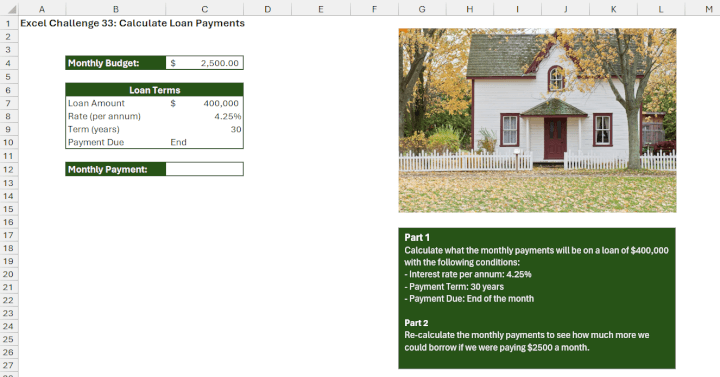720x377 pixels.
Task: Select the 'End' payment due cell
Action: [x=205, y=142]
